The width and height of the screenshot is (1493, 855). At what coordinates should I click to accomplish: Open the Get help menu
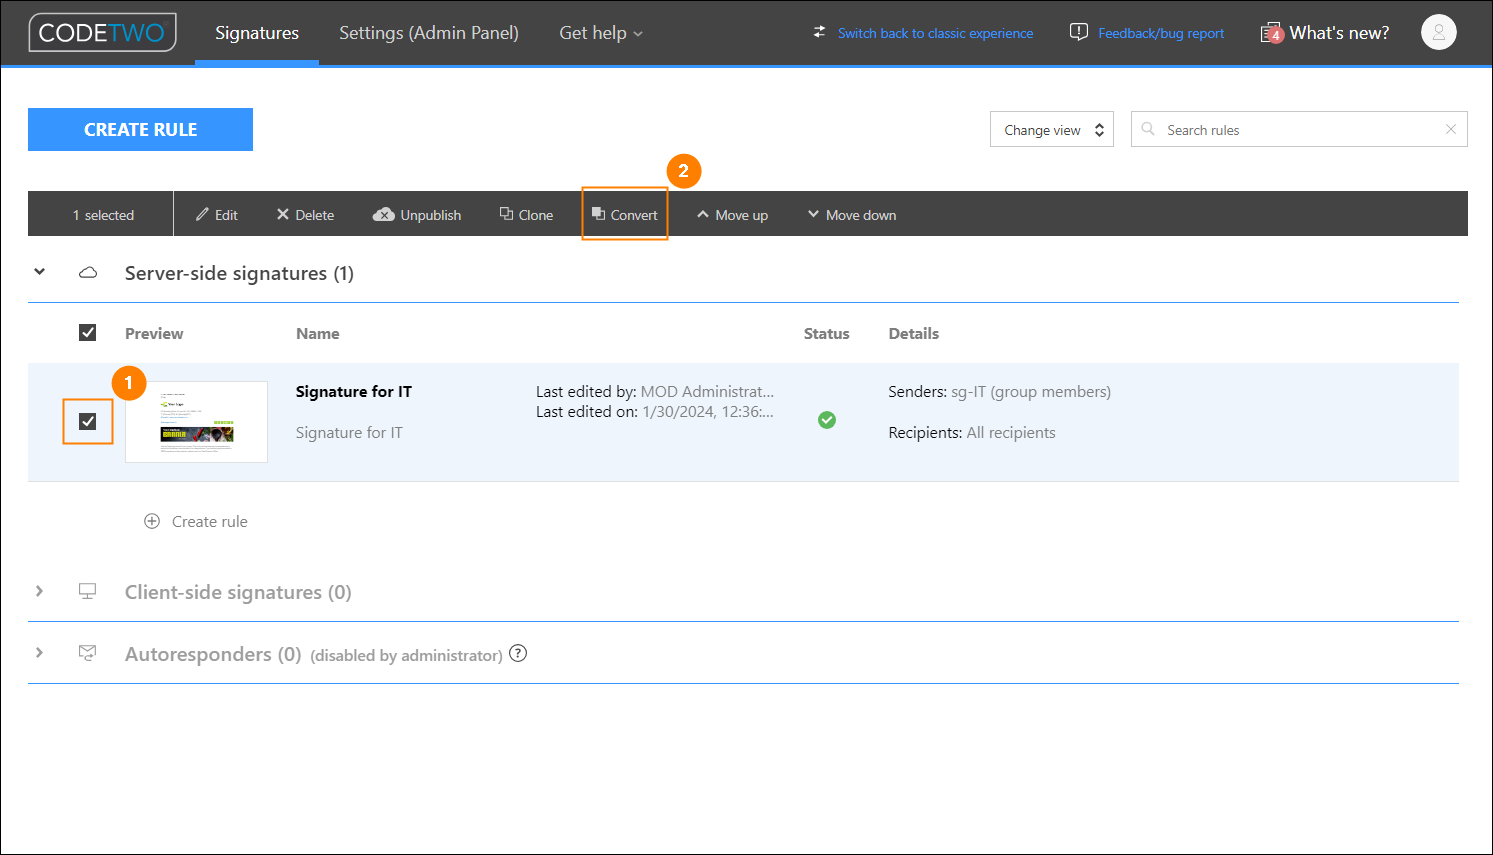click(x=600, y=32)
